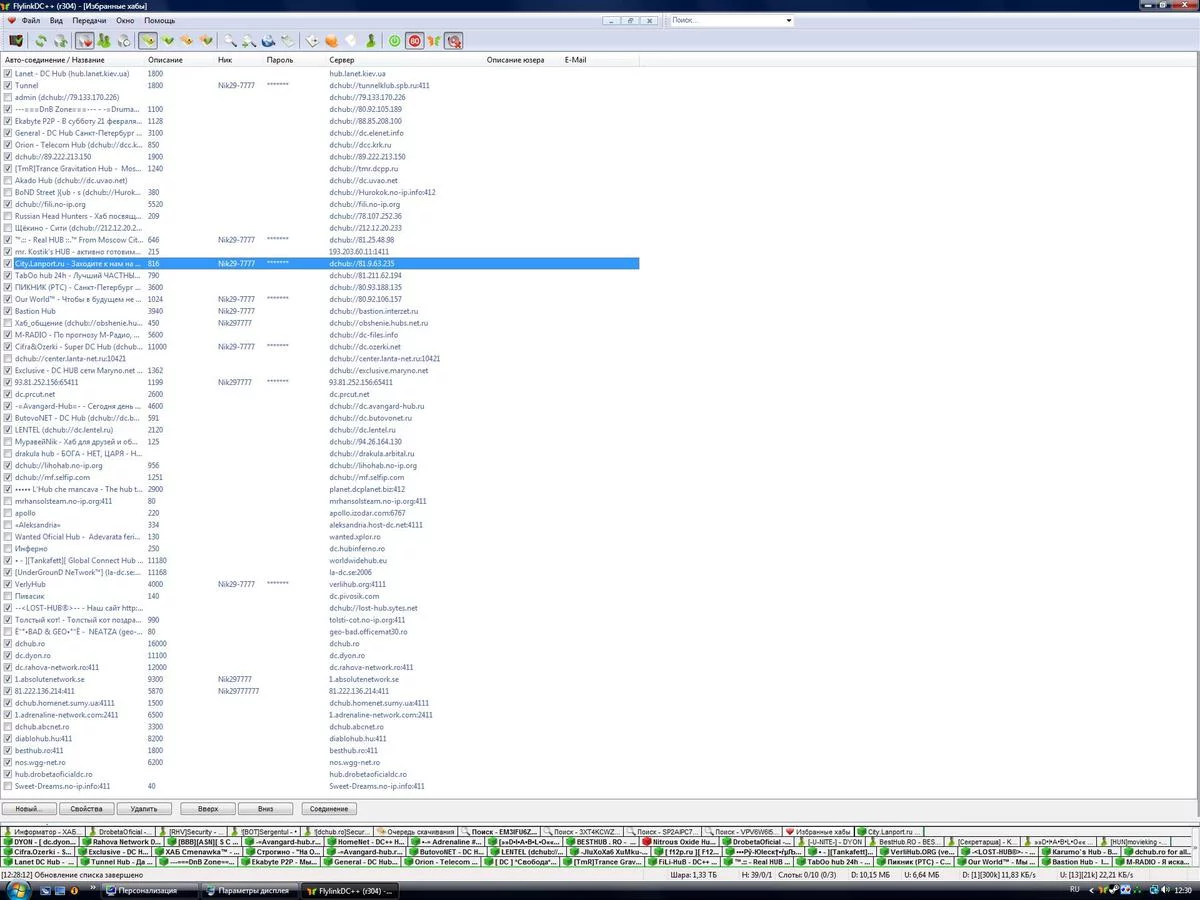Open the Передачи menu
This screenshot has height=900, width=1200.
pyautogui.click(x=89, y=20)
